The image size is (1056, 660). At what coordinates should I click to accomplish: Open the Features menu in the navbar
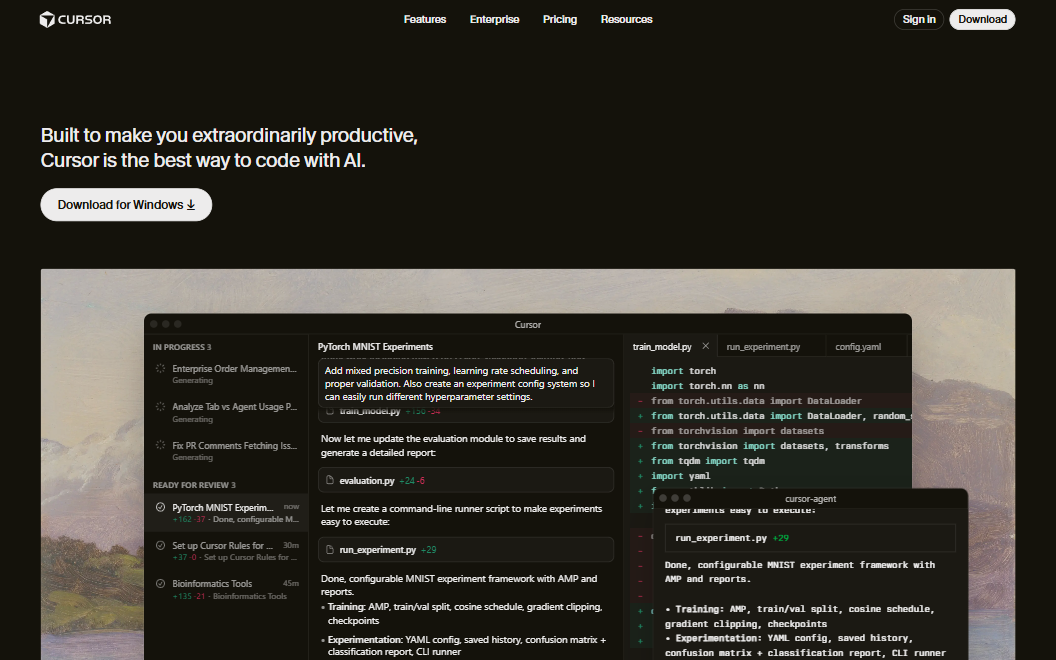[425, 19]
